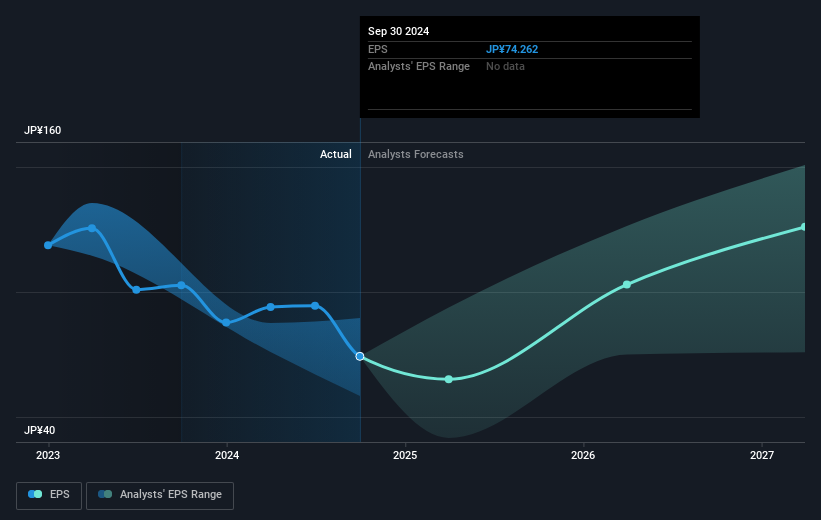This screenshot has width=821, height=520.
Task: Click the 2025 label on the x-axis
Action: click(x=405, y=456)
